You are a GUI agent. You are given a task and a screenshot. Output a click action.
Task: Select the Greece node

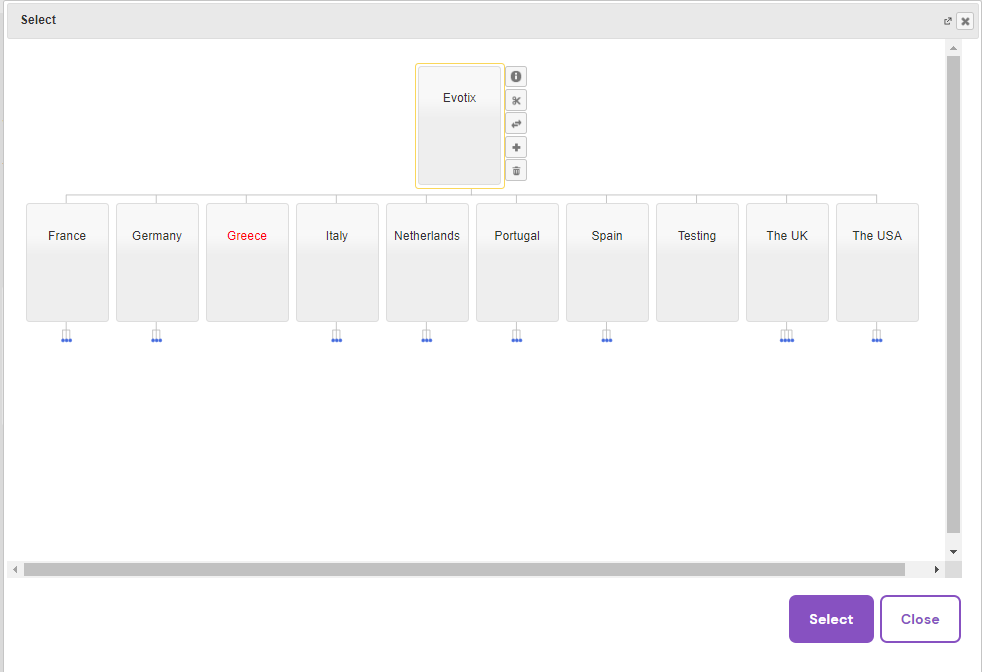coord(247,262)
